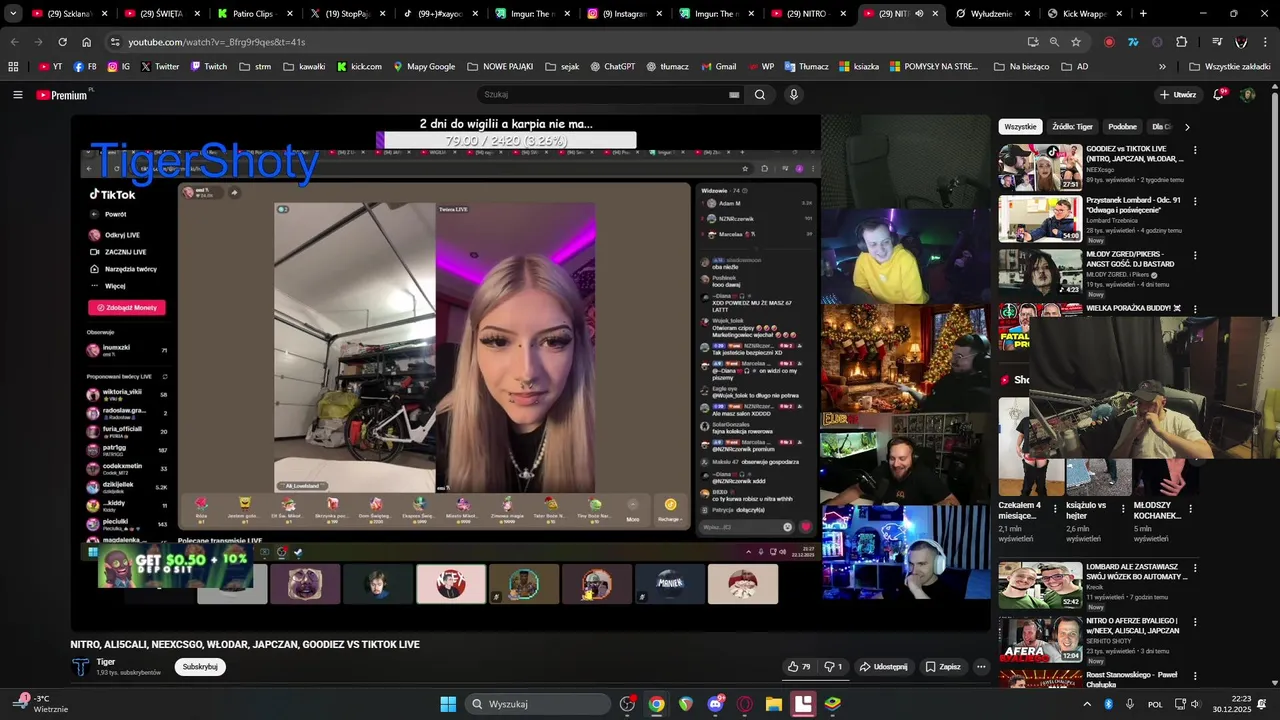Open the Extensions puzzle icon
1280x720 pixels.
click(x=1182, y=42)
